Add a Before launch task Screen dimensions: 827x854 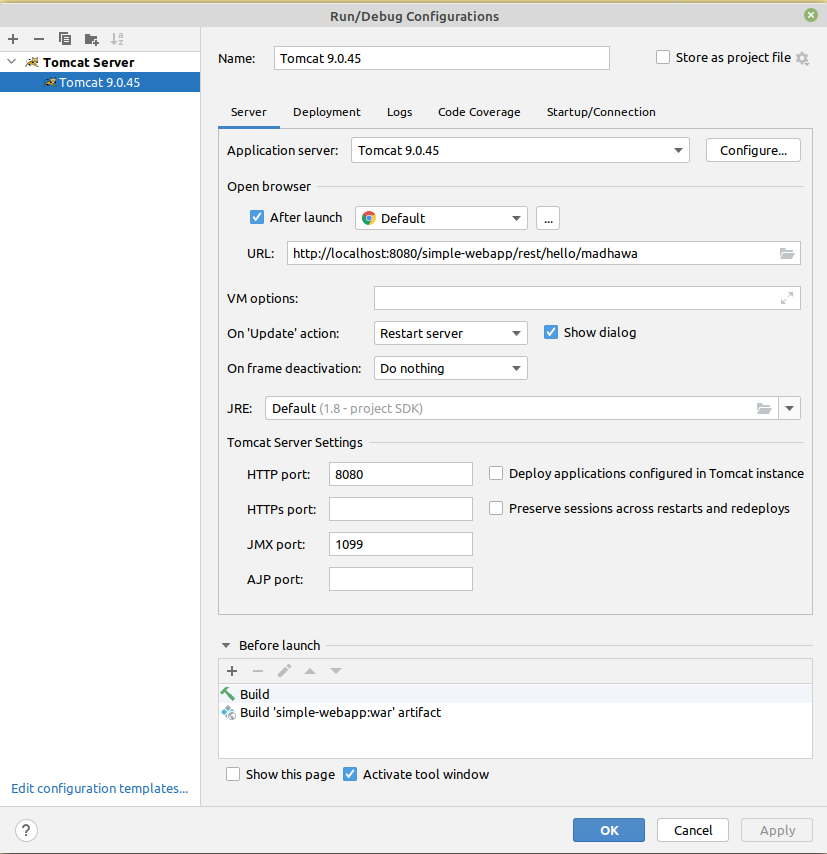tap(232, 671)
